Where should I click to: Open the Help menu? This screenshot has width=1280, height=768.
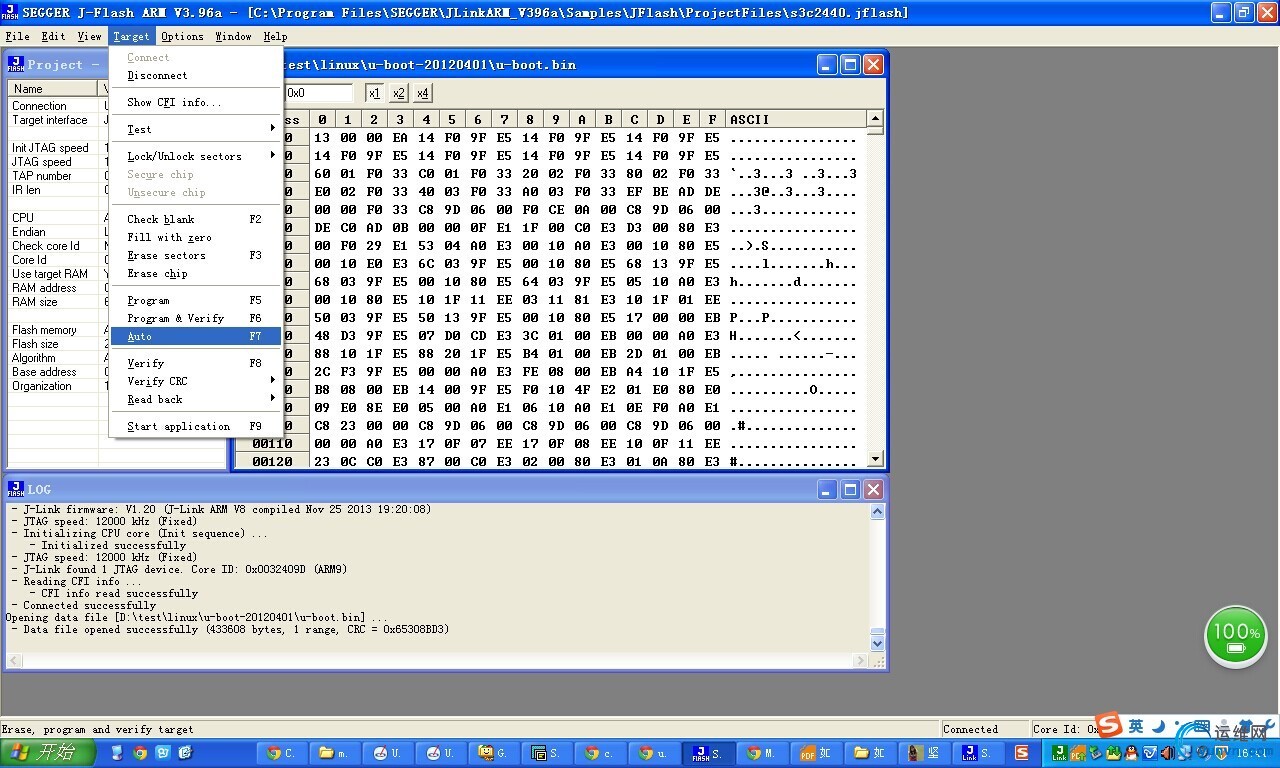click(275, 36)
